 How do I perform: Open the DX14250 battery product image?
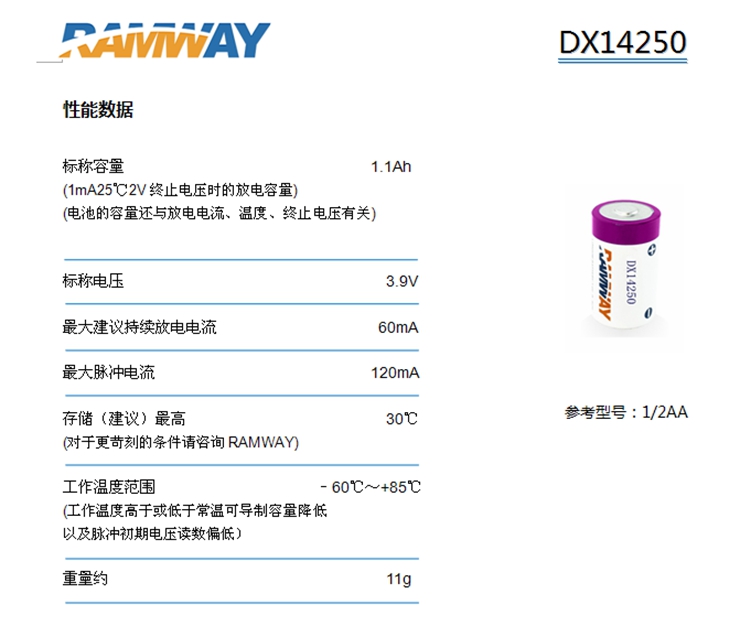click(624, 267)
